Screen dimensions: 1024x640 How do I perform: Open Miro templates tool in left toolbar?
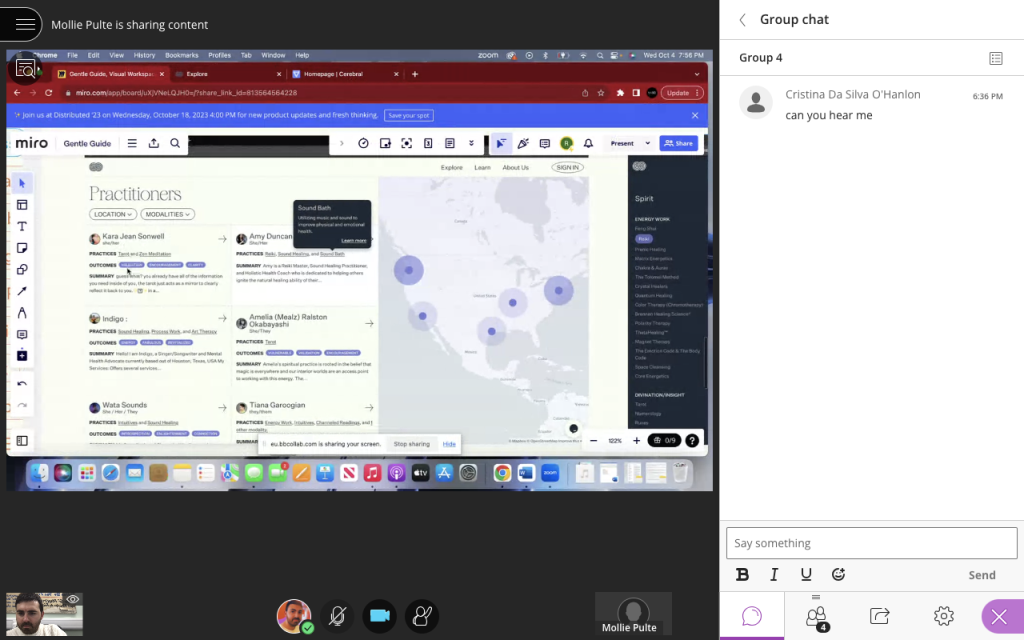point(22,205)
